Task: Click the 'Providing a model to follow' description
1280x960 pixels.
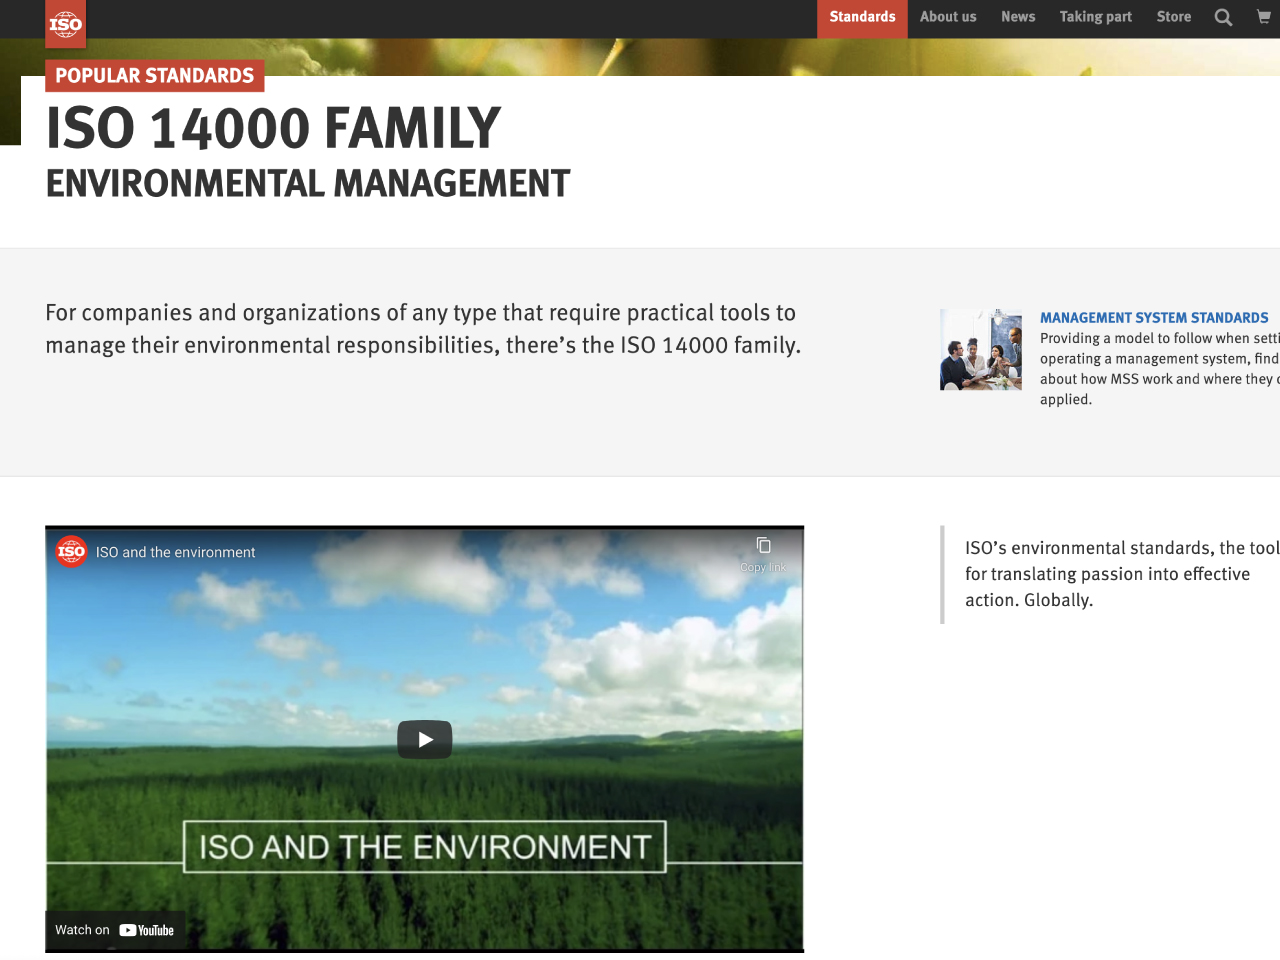Action: [1160, 369]
